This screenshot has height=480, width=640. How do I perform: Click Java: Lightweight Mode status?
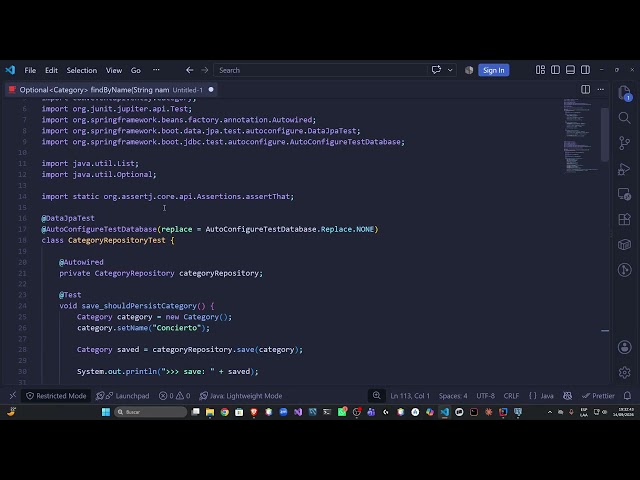tap(241, 396)
